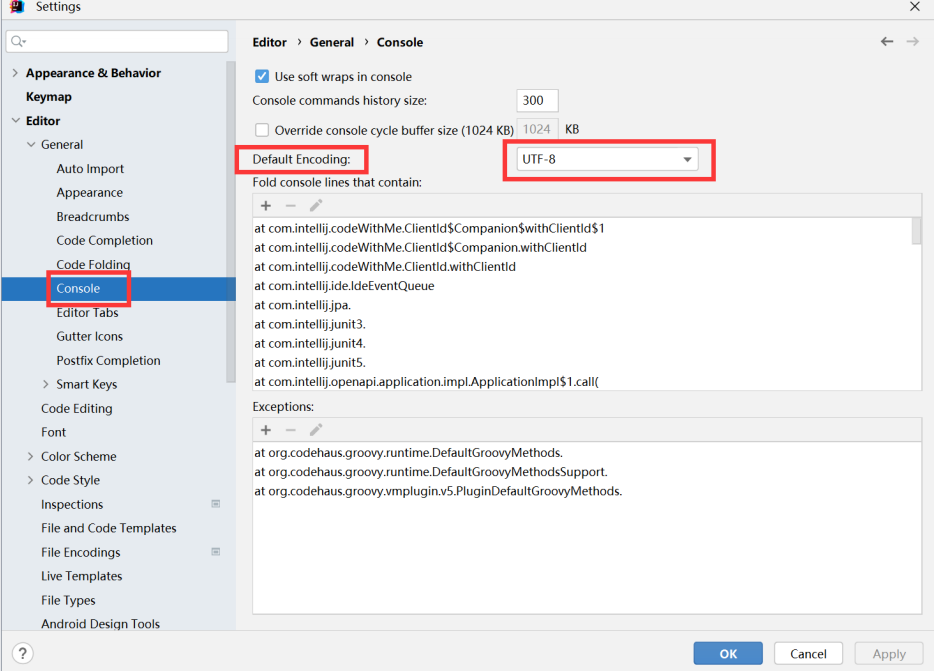Click the fold lines list scrollbar
The width and height of the screenshot is (934, 671).
click(916, 231)
